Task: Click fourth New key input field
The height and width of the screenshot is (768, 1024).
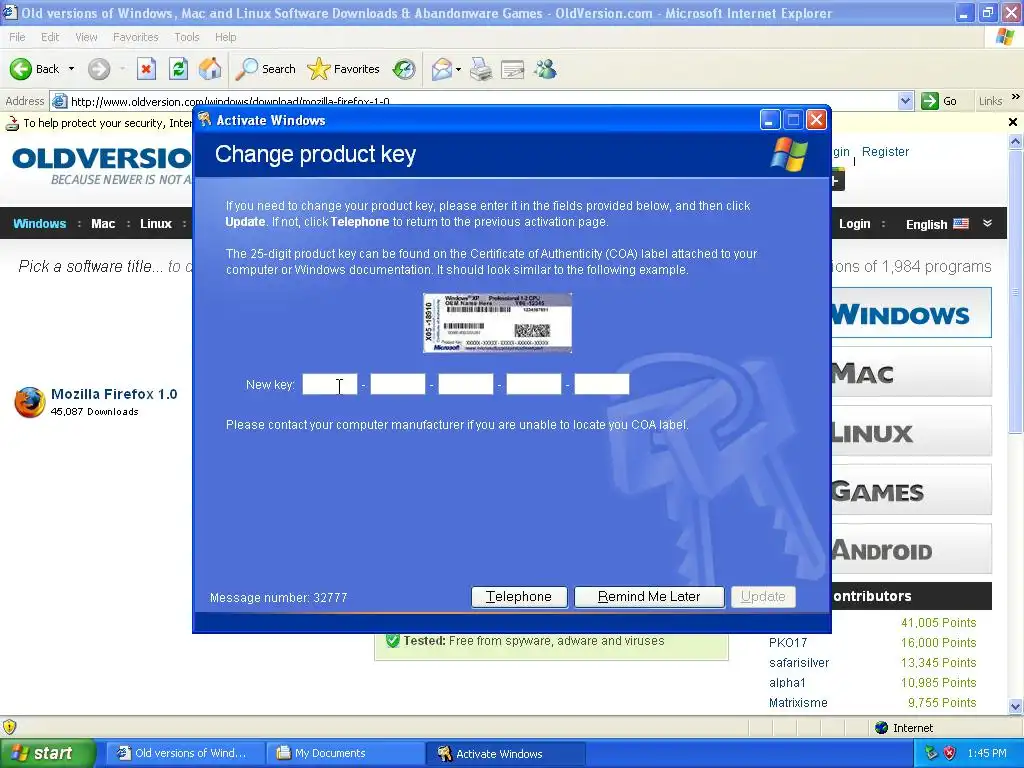Action: 534,384
